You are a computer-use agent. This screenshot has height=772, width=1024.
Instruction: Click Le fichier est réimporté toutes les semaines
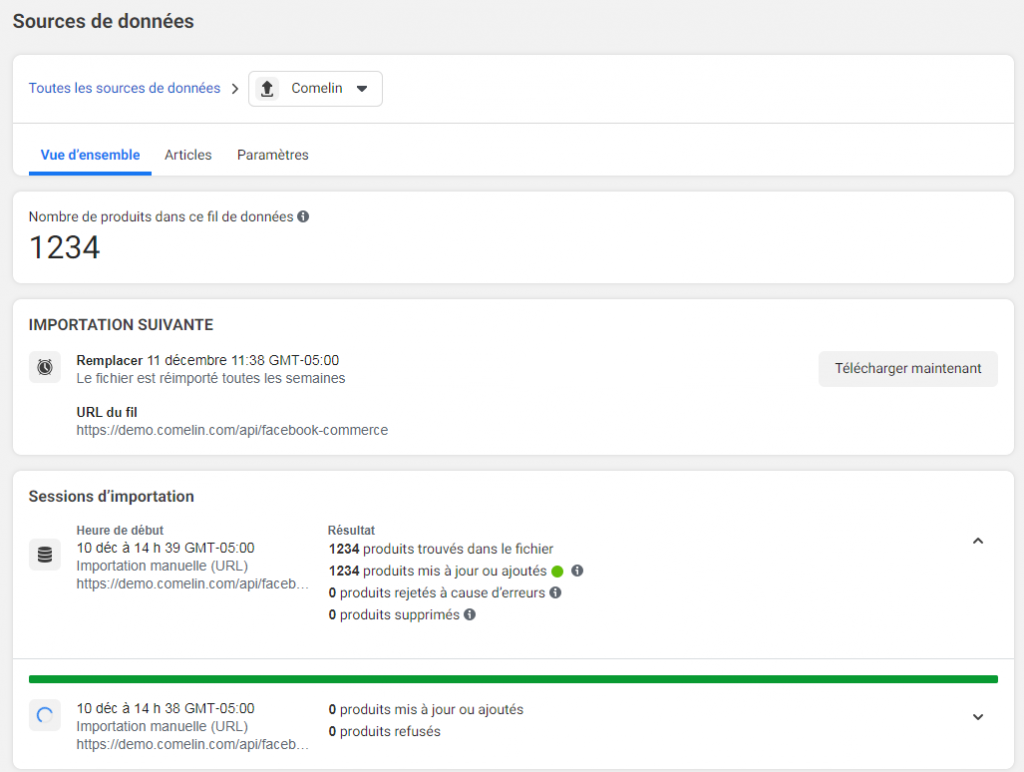tap(211, 378)
